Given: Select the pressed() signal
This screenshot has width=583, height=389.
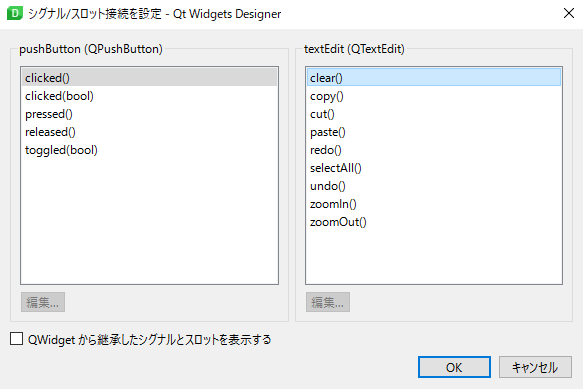Looking at the screenshot, I should pyautogui.click(x=149, y=114).
